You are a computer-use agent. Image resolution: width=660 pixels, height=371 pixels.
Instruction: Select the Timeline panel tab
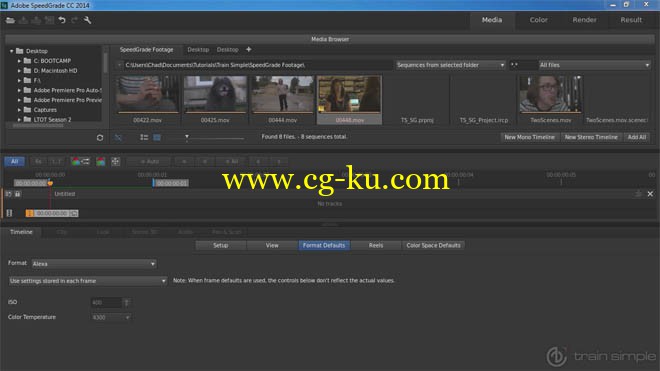21,232
